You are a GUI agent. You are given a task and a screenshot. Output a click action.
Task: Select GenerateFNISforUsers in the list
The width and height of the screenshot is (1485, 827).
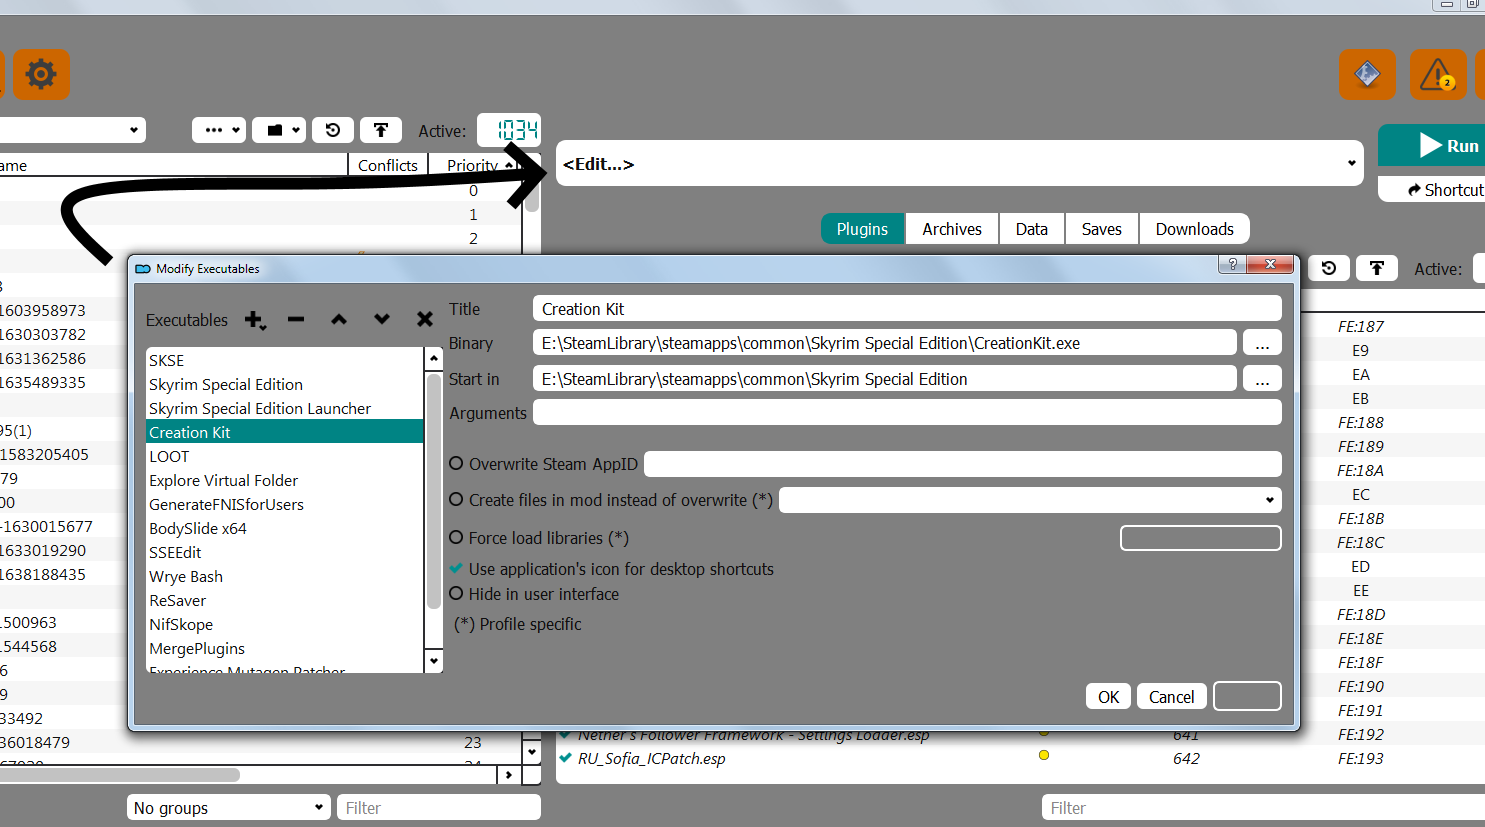285,504
